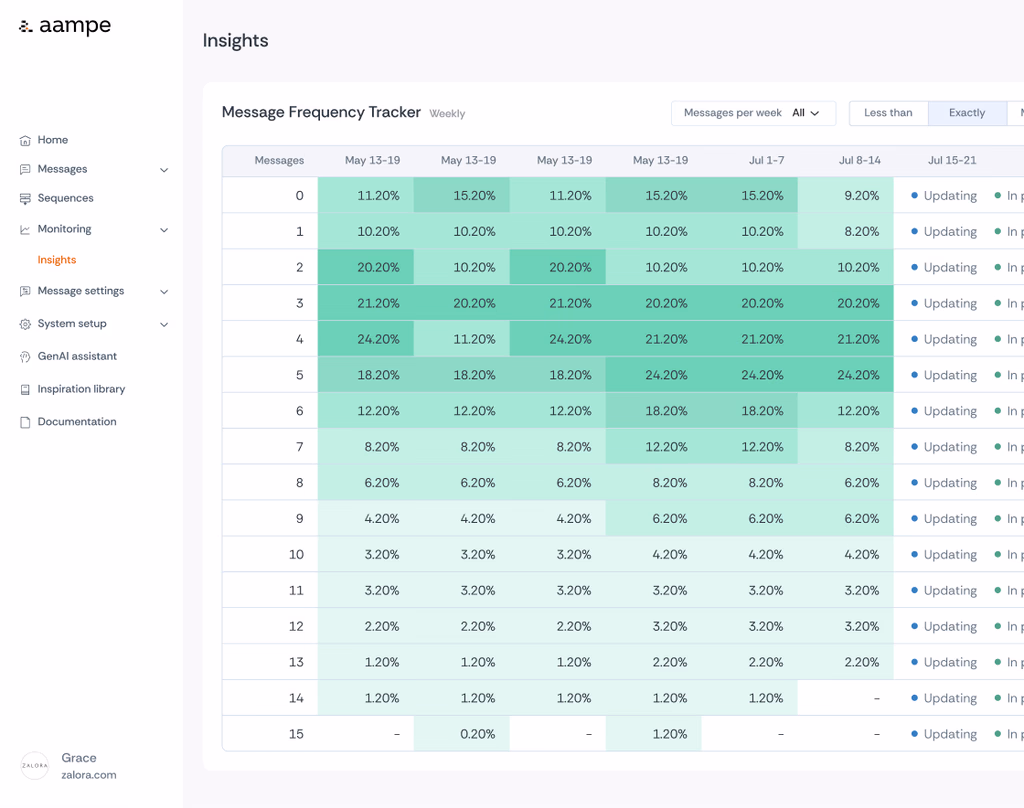Click the Monitoring chart icon
This screenshot has width=1024, height=808.
(x=25, y=229)
